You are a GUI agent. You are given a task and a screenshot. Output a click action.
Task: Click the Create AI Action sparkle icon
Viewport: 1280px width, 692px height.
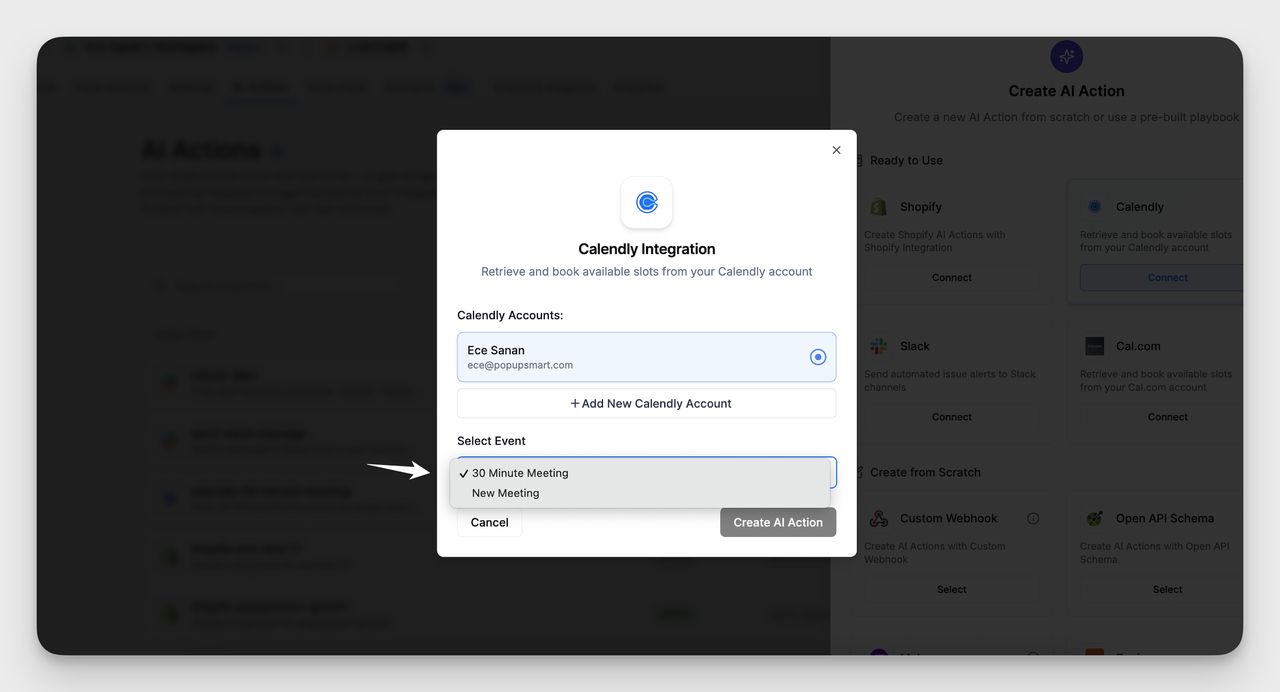tap(1066, 56)
